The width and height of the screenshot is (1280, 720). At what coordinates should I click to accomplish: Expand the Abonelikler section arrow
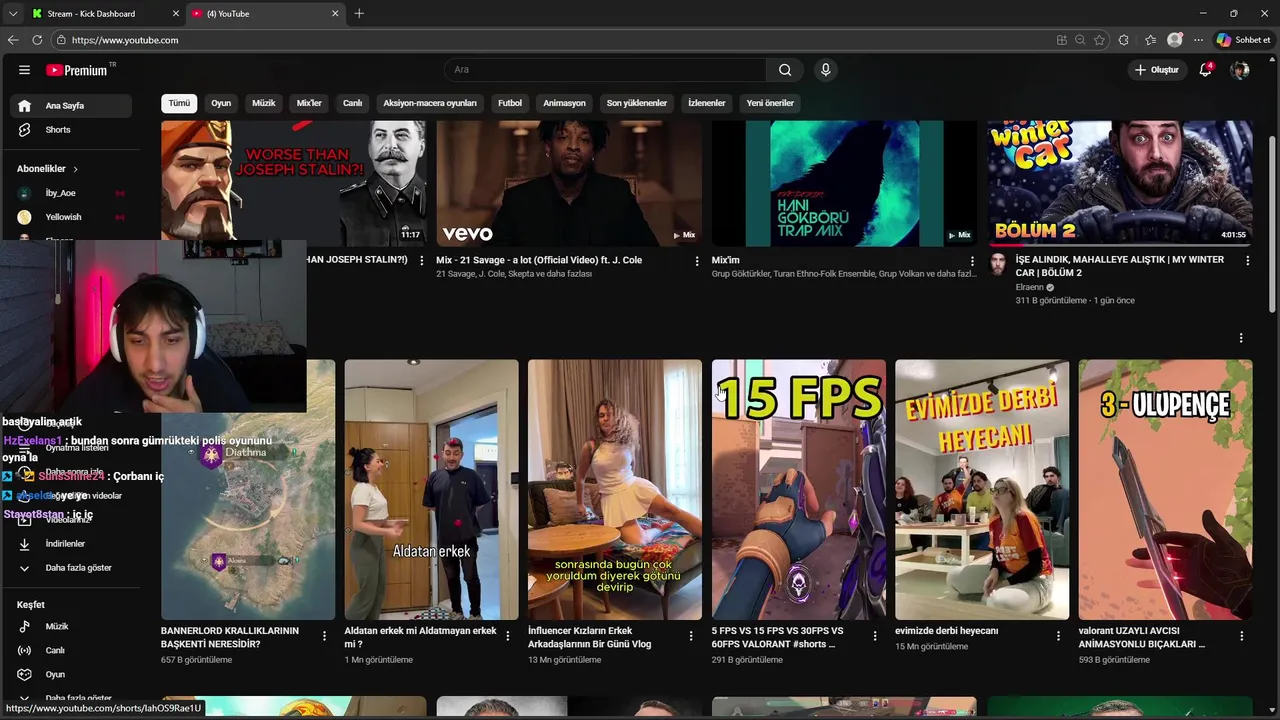tap(75, 169)
